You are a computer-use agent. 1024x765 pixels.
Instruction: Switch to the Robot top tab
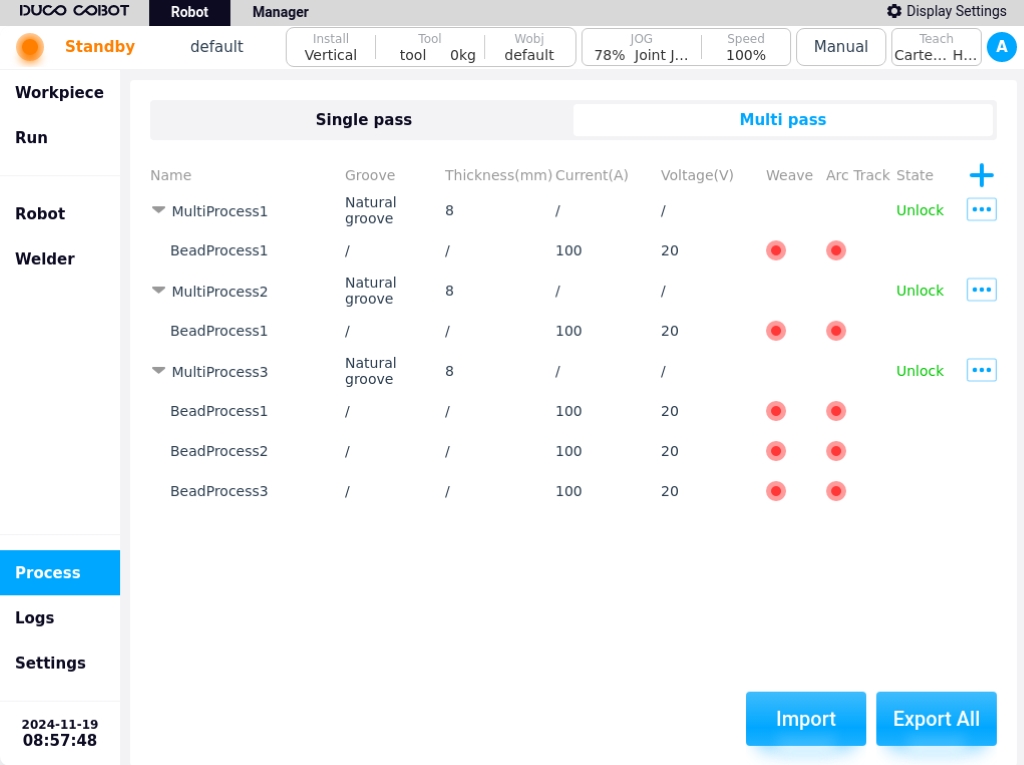(x=189, y=12)
